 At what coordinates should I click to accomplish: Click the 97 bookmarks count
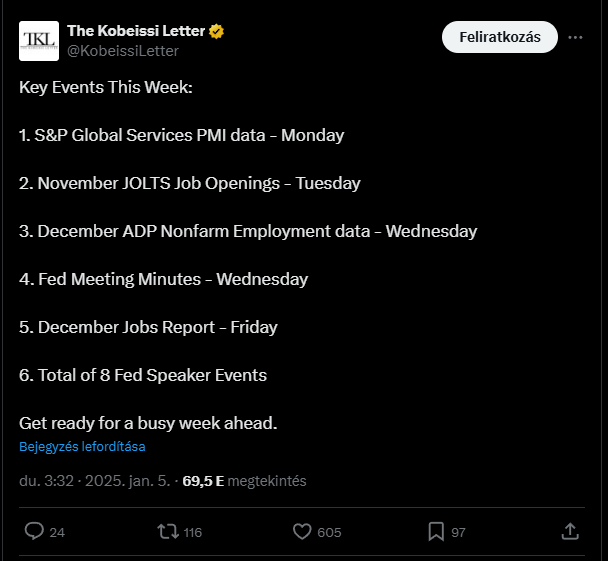458,533
